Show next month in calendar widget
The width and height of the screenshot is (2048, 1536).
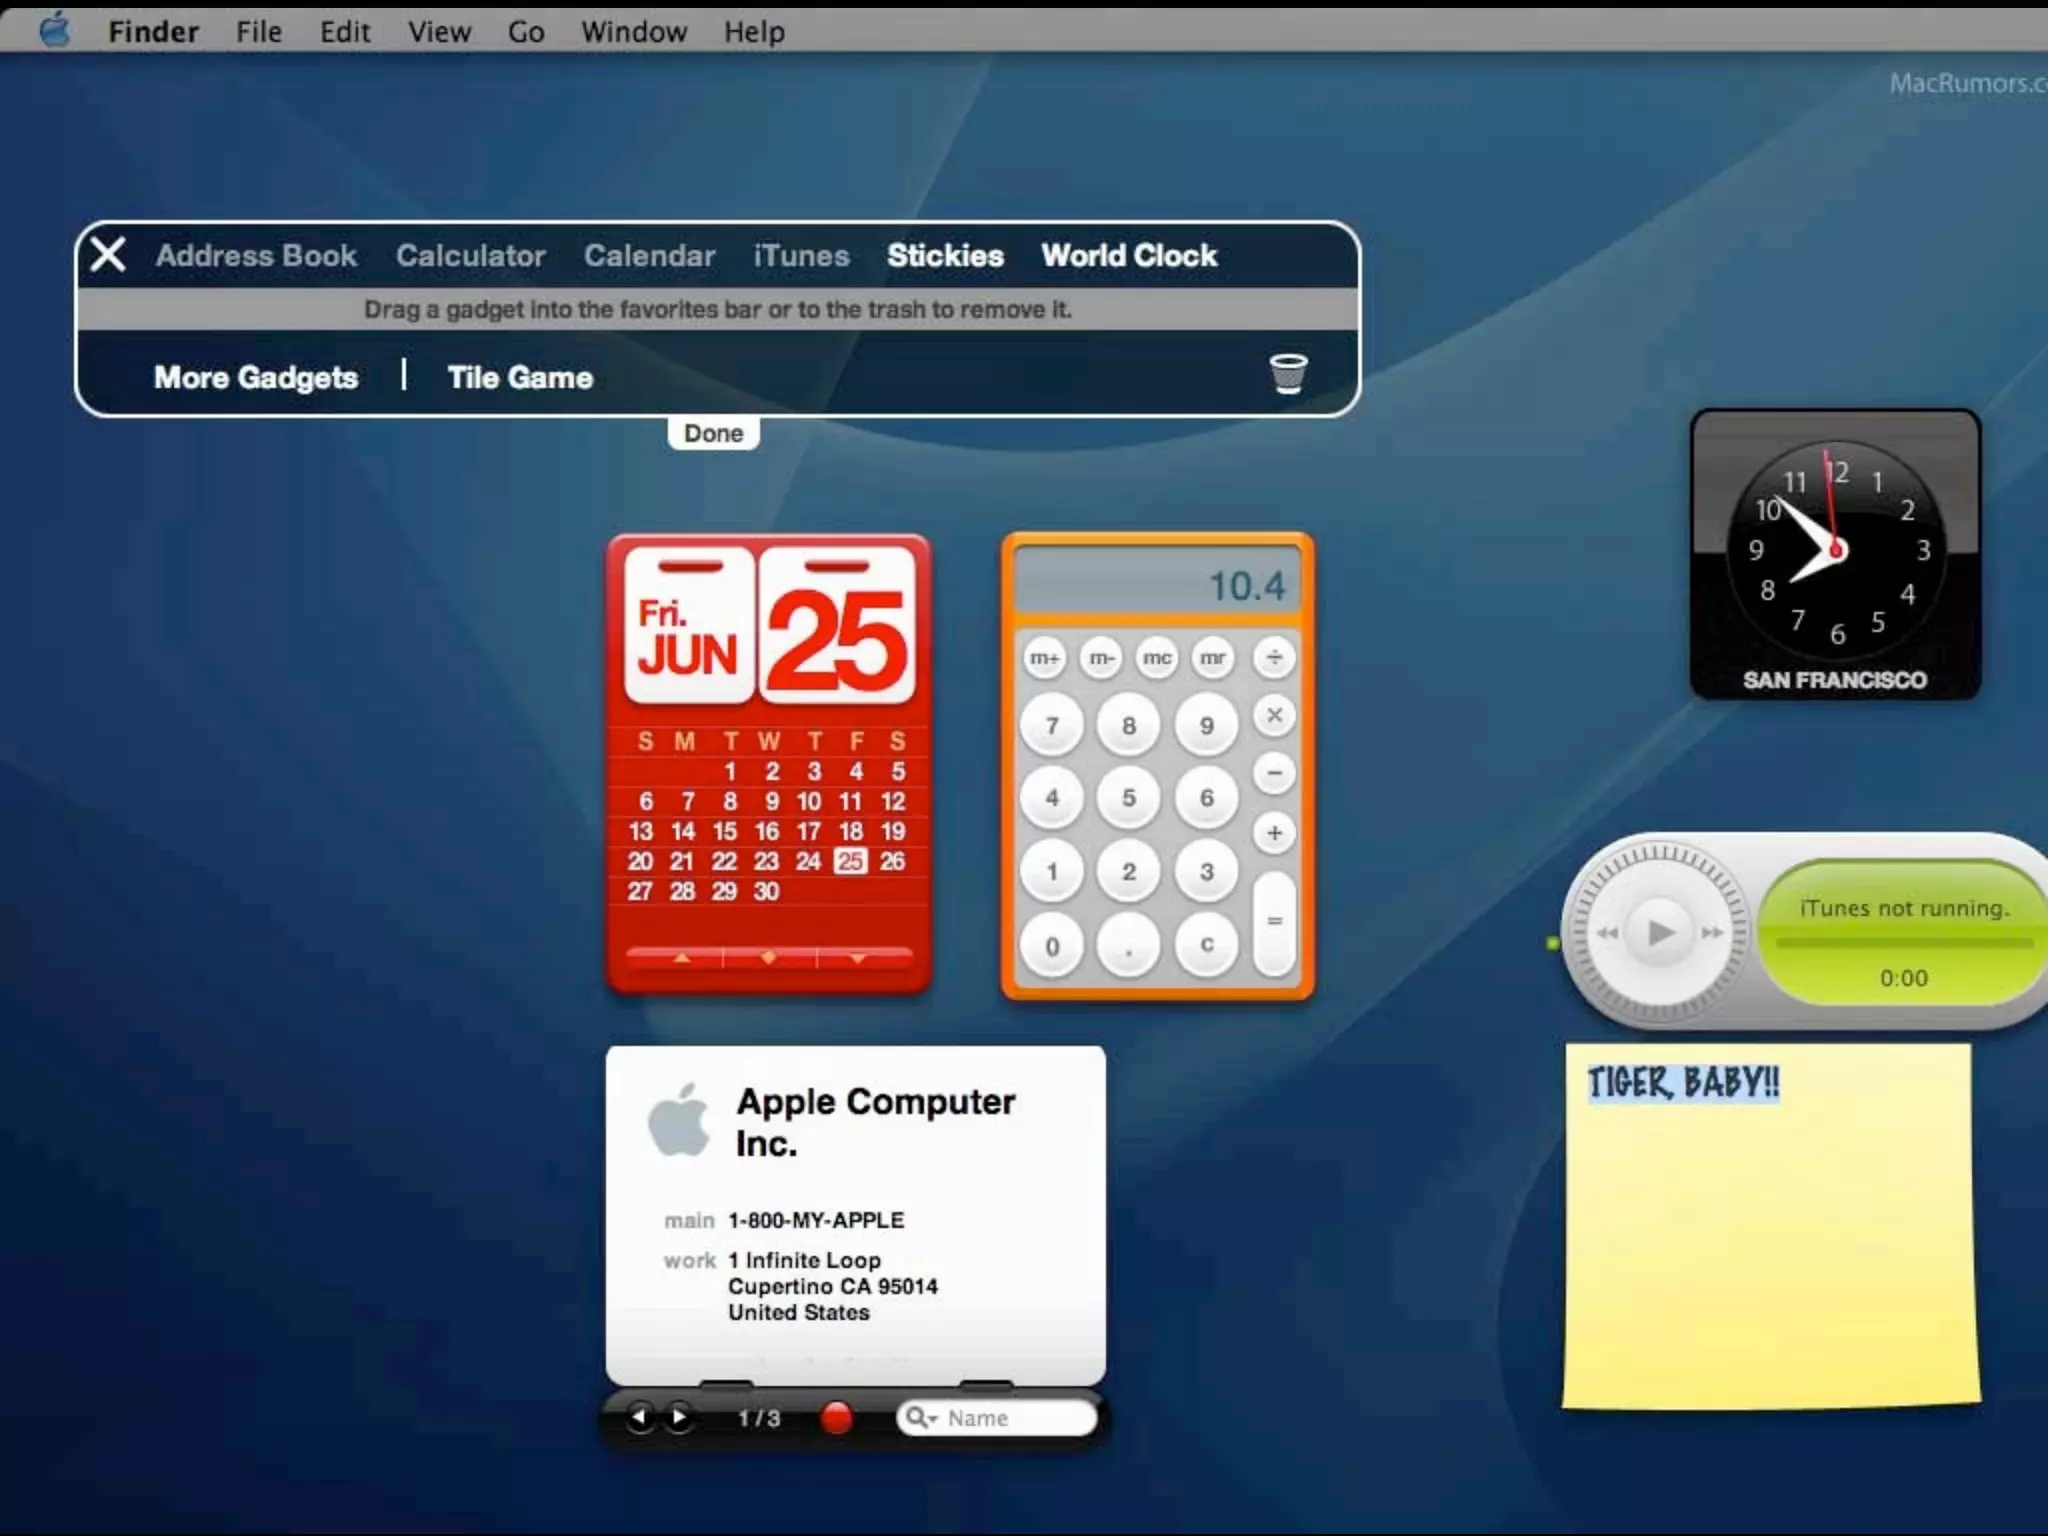[x=858, y=958]
